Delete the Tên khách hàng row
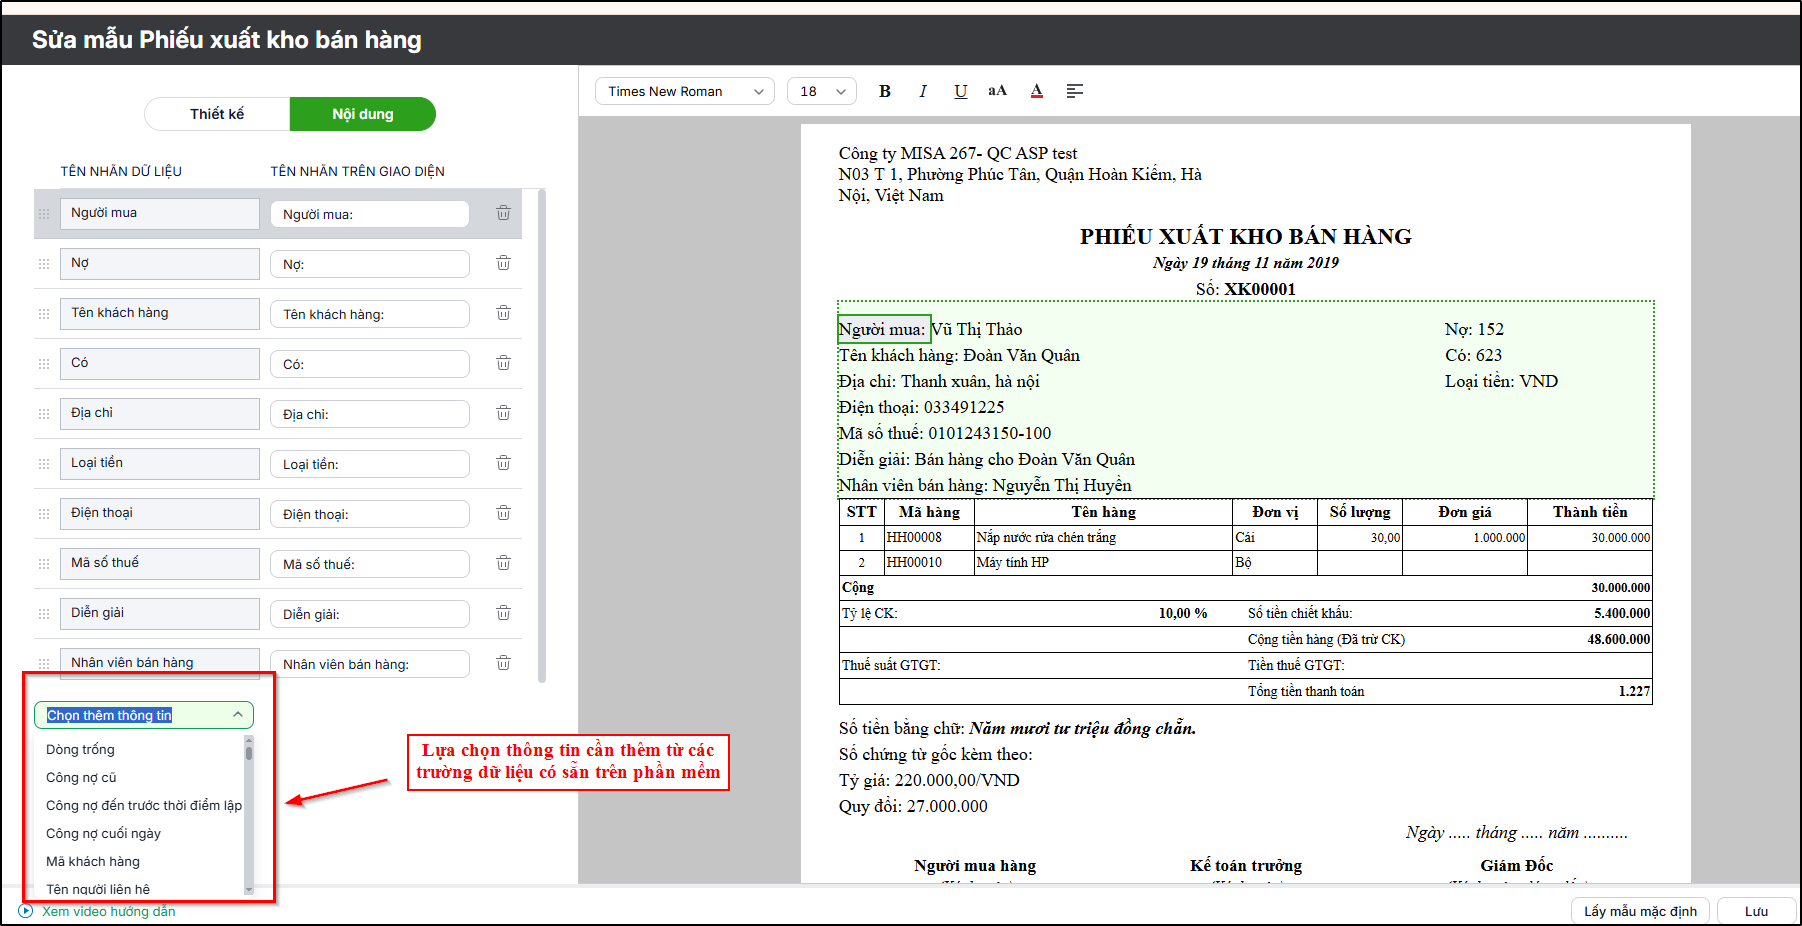Screen dimensions: 1802x926 tap(503, 313)
